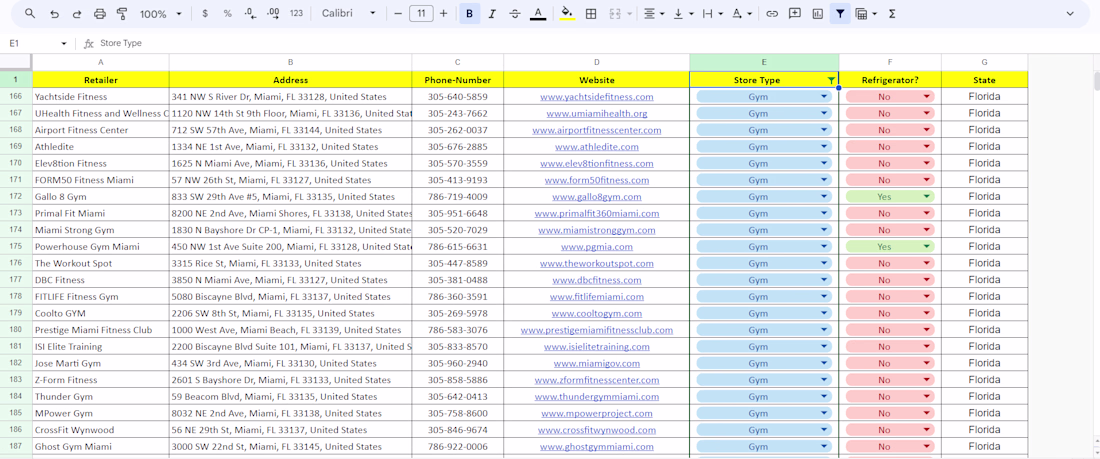This screenshot has width=1100, height=459.
Task: Open the search menus magnifier tool
Action: [29, 13]
